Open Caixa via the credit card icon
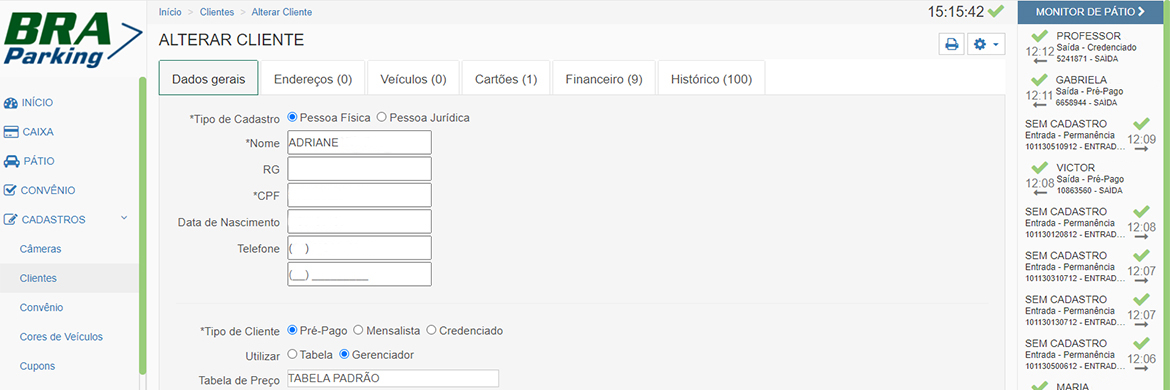Image resolution: width=1170 pixels, height=390 pixels. 10,132
